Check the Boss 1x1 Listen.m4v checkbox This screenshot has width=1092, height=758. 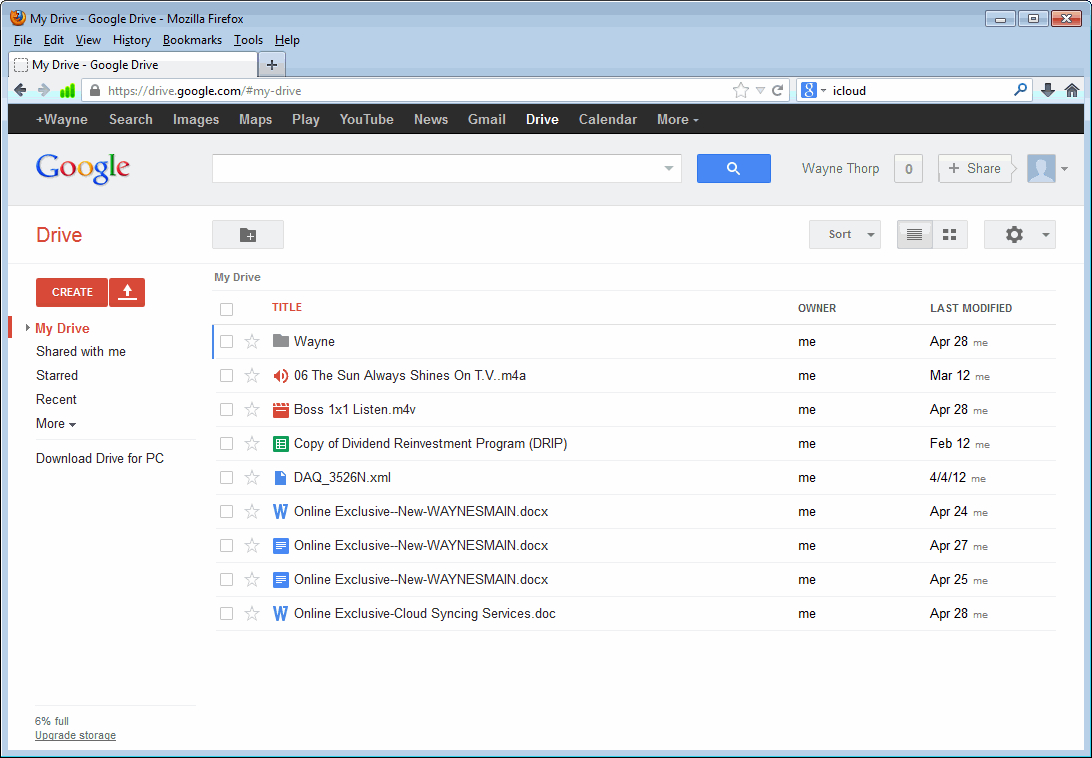(x=226, y=410)
